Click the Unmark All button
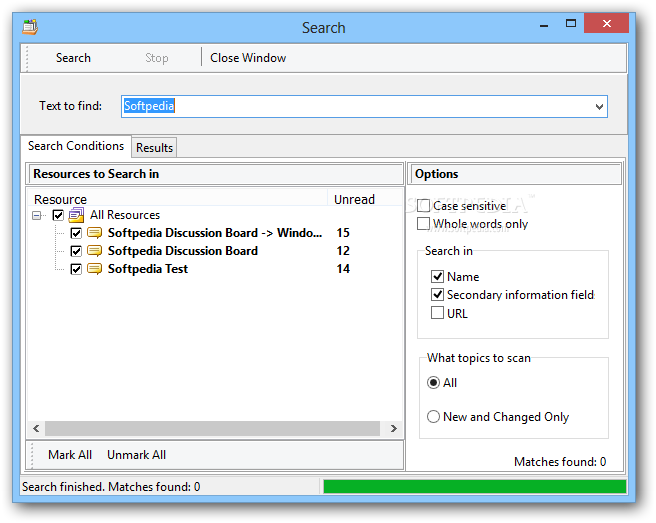The width and height of the screenshot is (656, 523). coord(136,455)
